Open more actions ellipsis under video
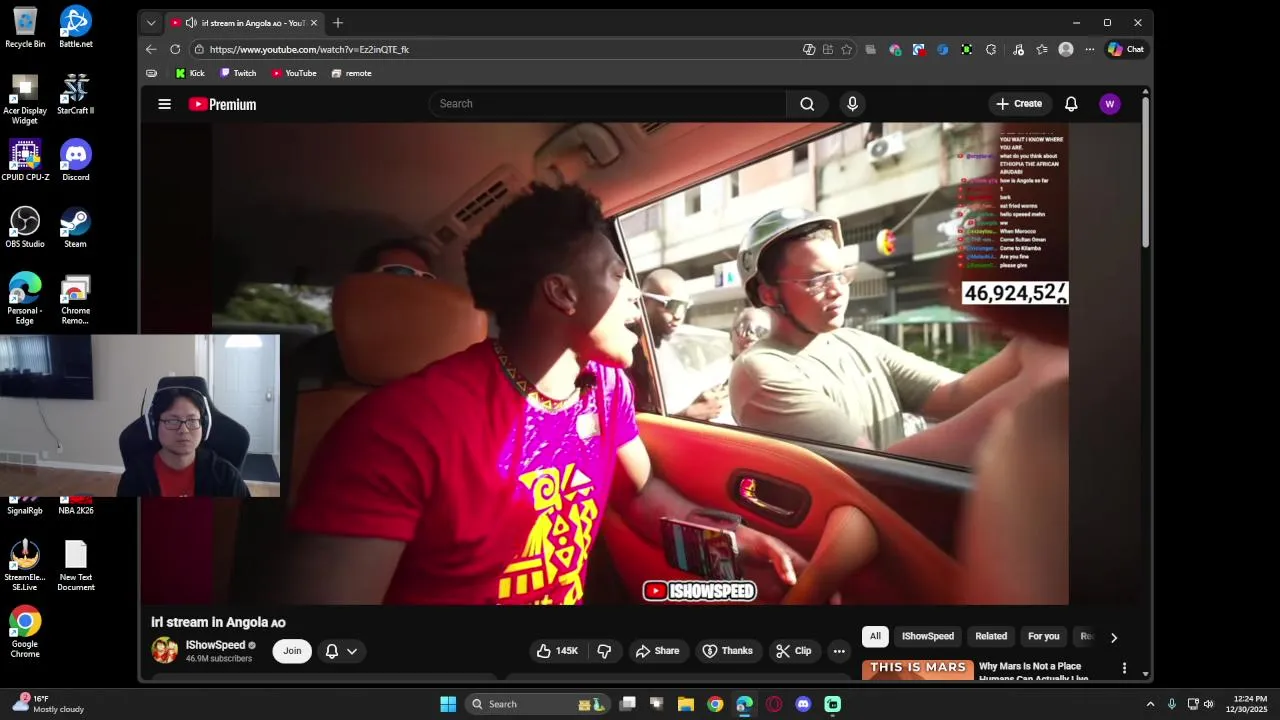This screenshot has width=1280, height=720. point(839,651)
